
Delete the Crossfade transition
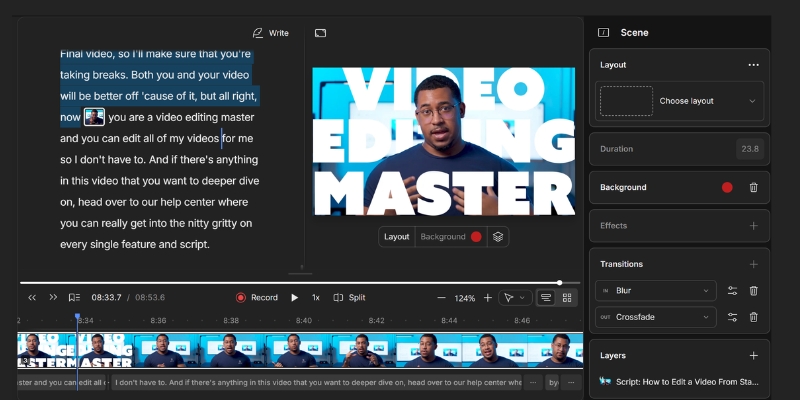tap(754, 317)
